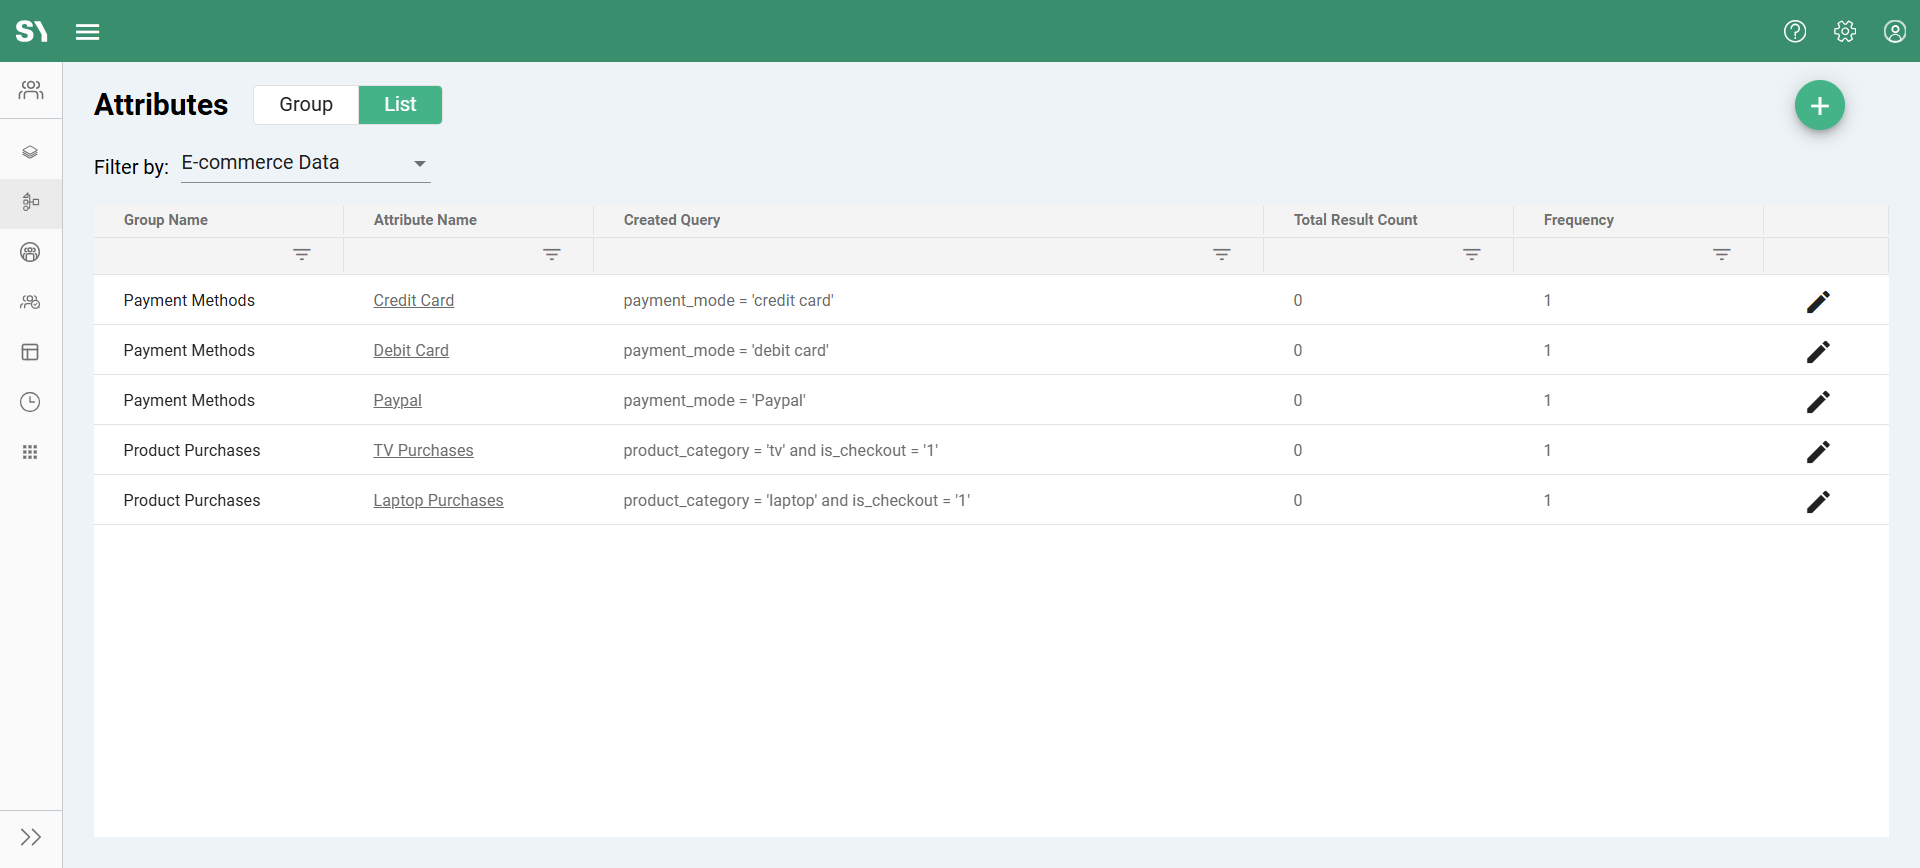This screenshot has height=868, width=1920.
Task: Expand the sidebar with double chevron
Action: pyautogui.click(x=30, y=837)
